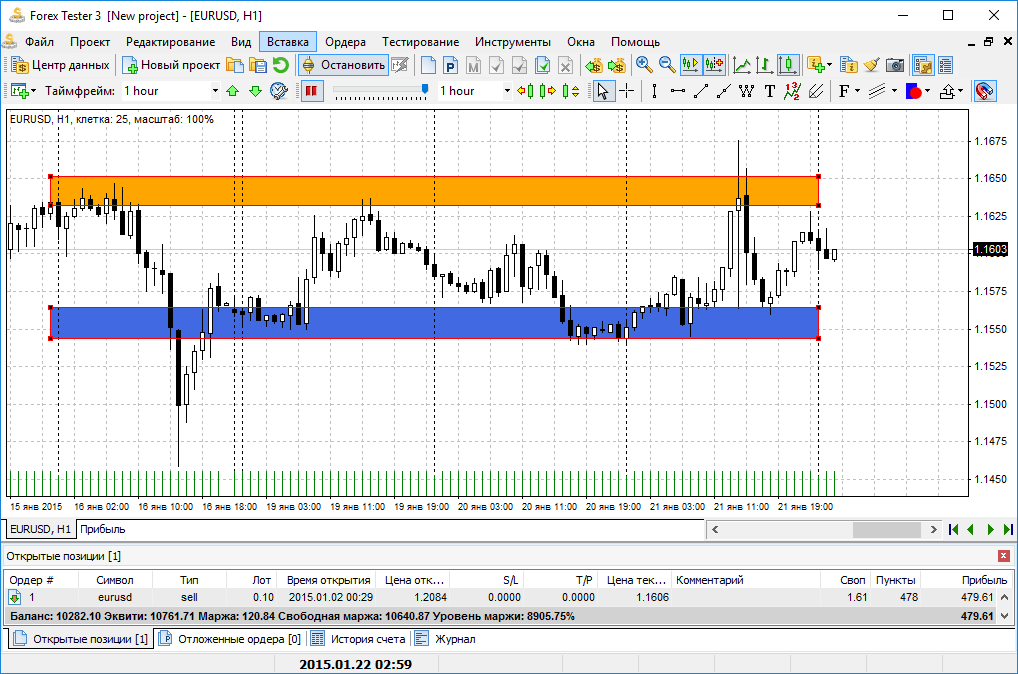
Task: Toggle the candlestick chart display mode
Action: pos(788,65)
